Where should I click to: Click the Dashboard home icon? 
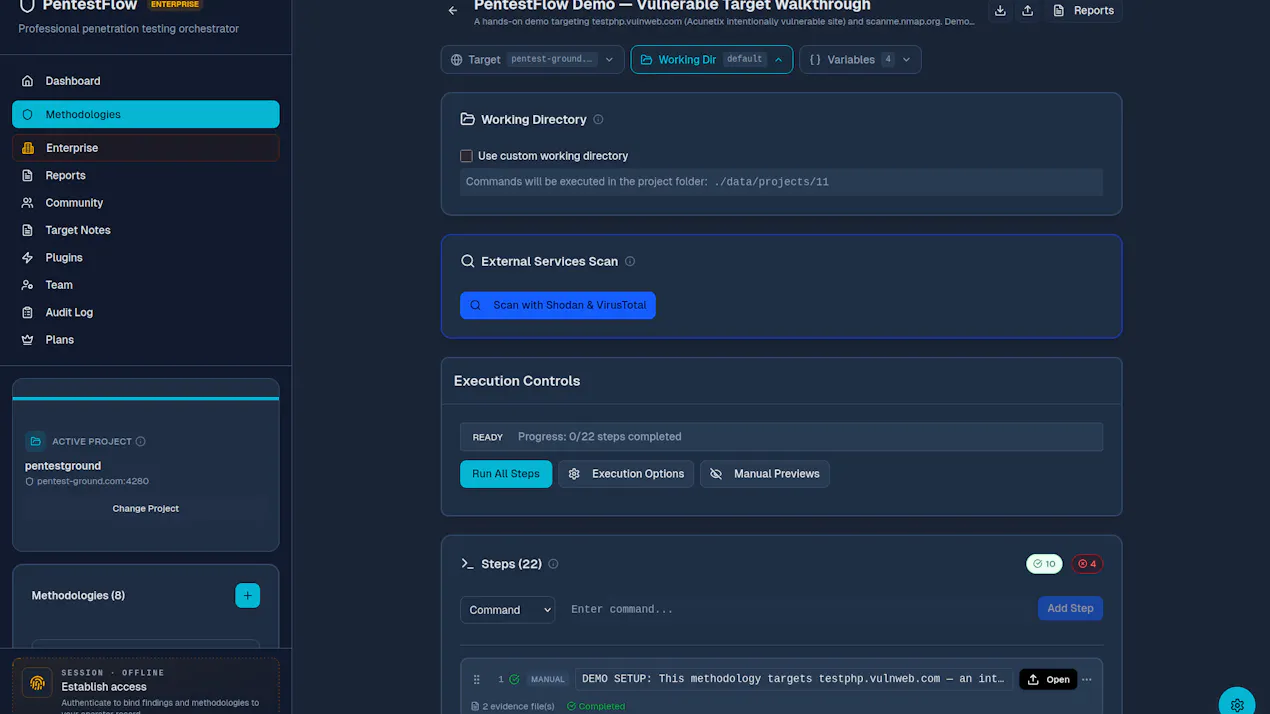click(x=27, y=81)
